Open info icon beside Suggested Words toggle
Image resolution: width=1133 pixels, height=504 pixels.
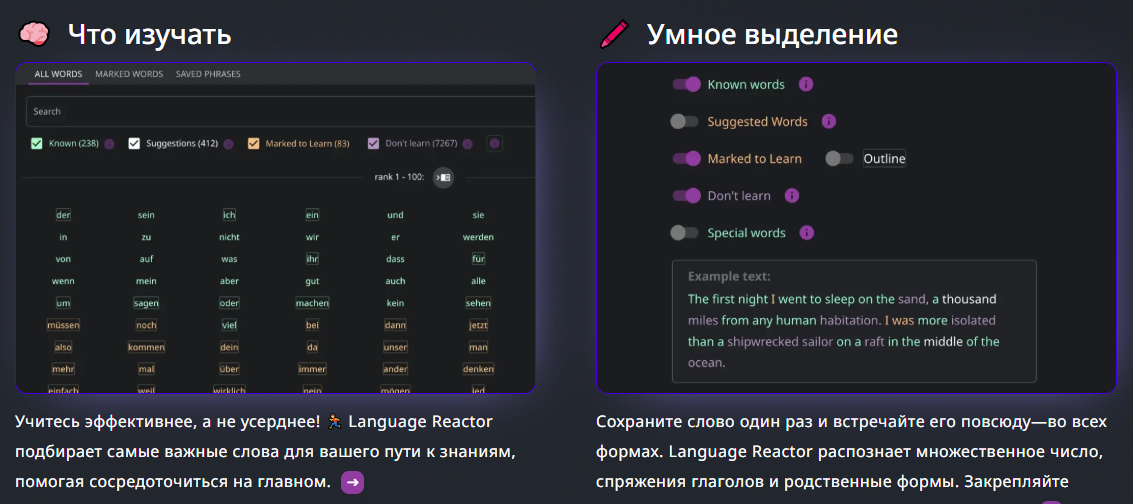tap(829, 121)
